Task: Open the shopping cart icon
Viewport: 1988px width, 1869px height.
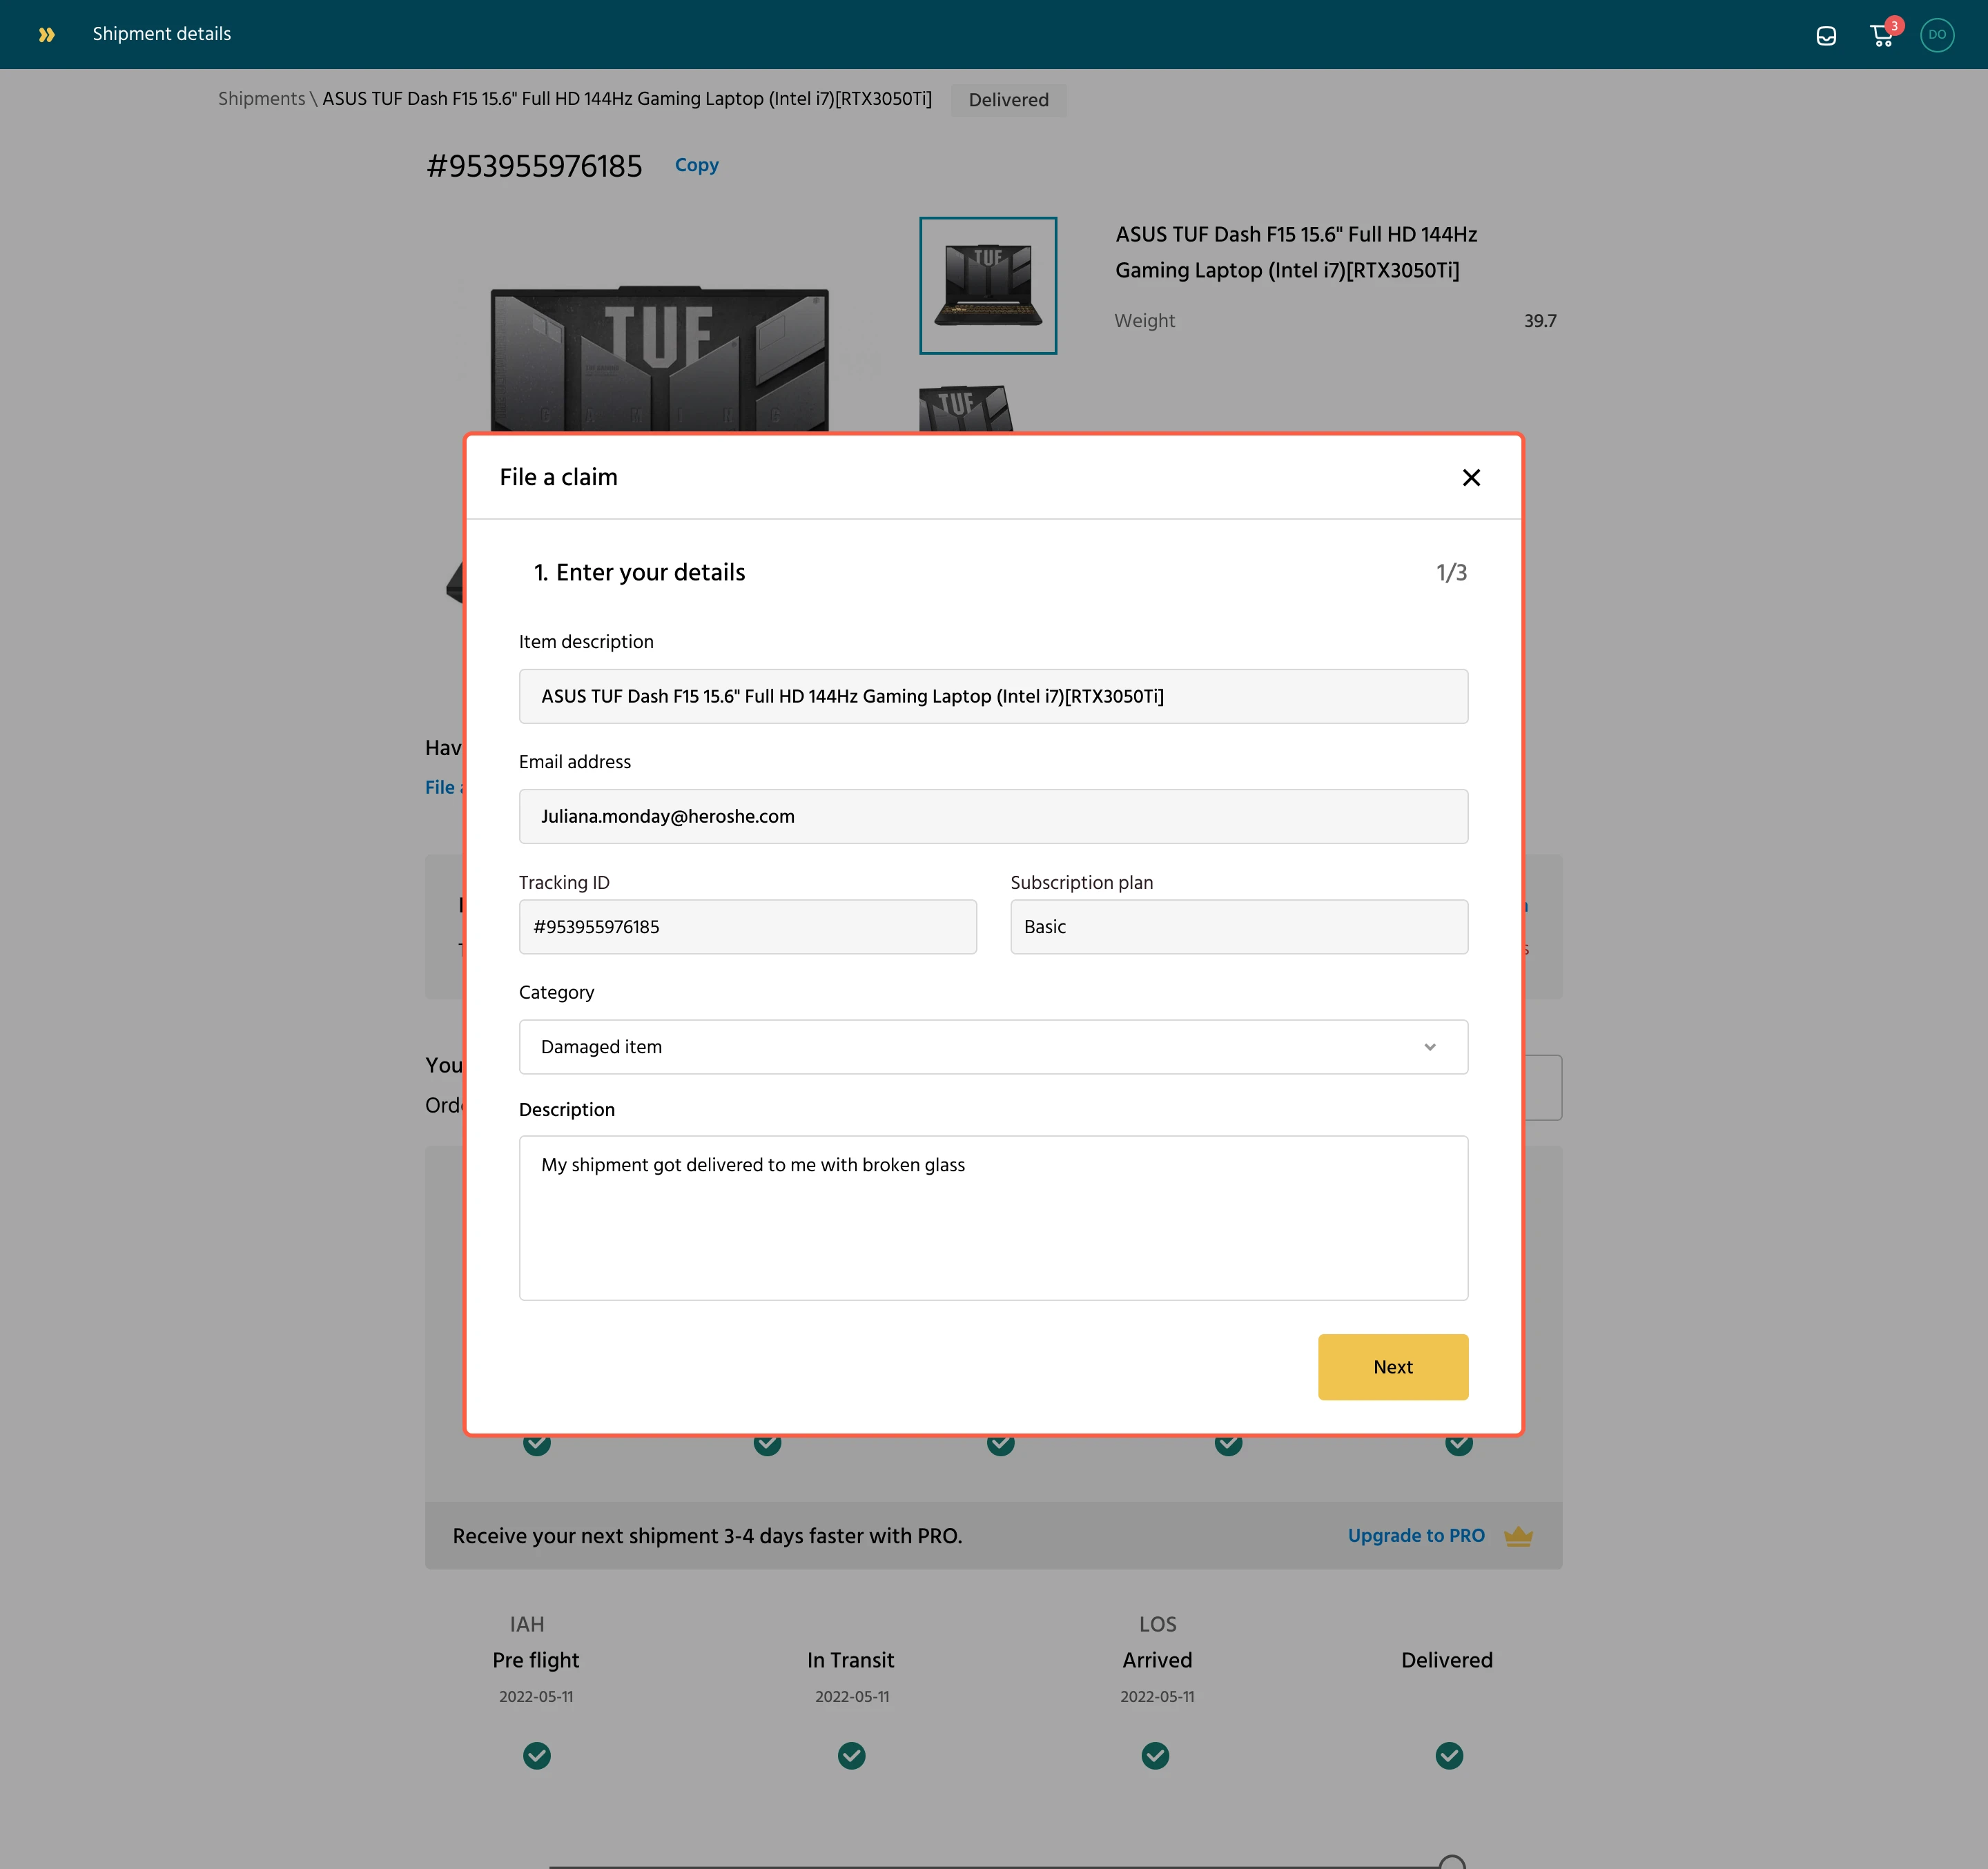Action: pyautogui.click(x=1881, y=37)
